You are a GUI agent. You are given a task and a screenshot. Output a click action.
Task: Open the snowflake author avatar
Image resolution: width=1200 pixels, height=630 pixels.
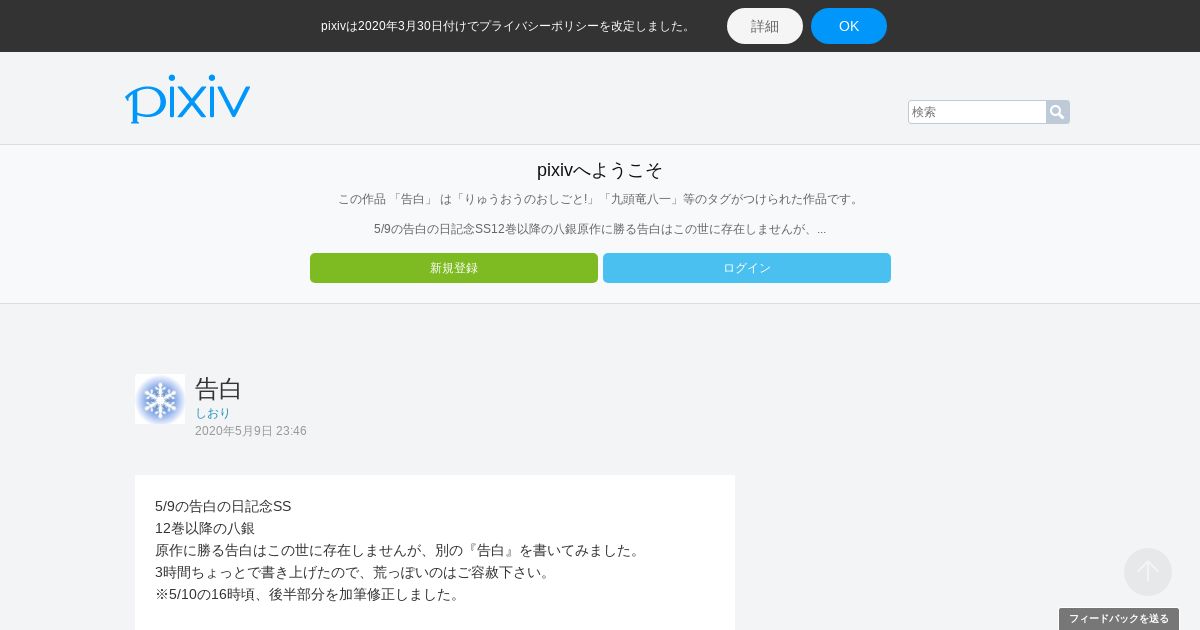(x=160, y=399)
